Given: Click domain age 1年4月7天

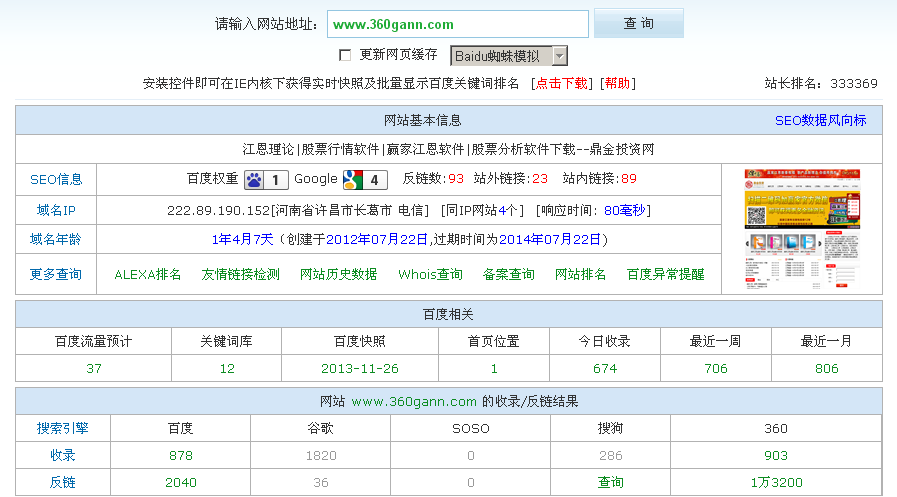Looking at the screenshot, I should (243, 240).
